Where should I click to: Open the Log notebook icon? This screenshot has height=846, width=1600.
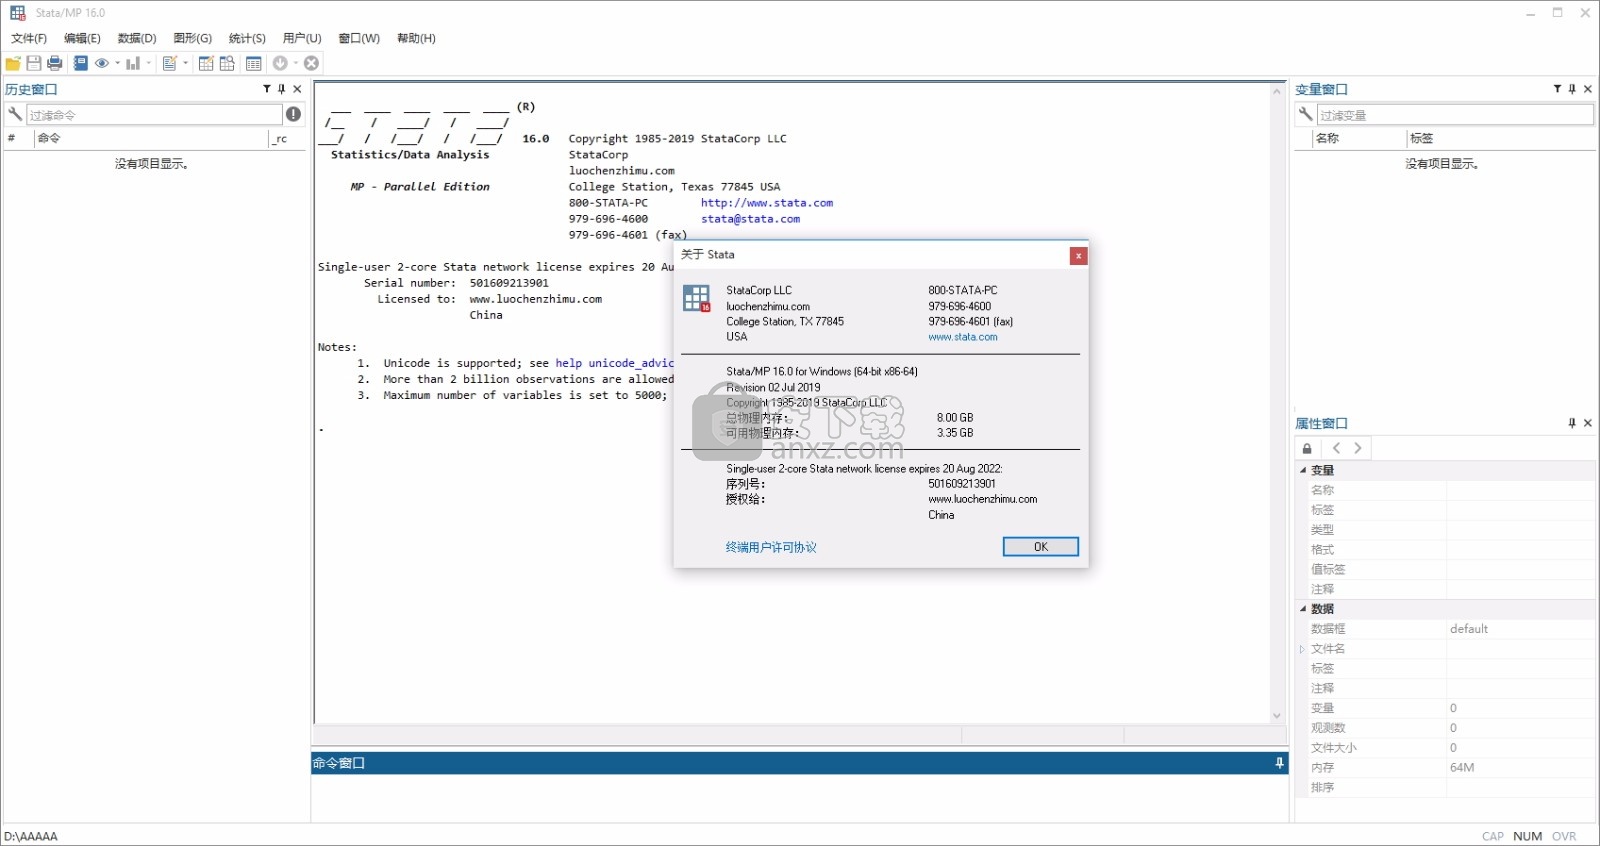(x=81, y=63)
